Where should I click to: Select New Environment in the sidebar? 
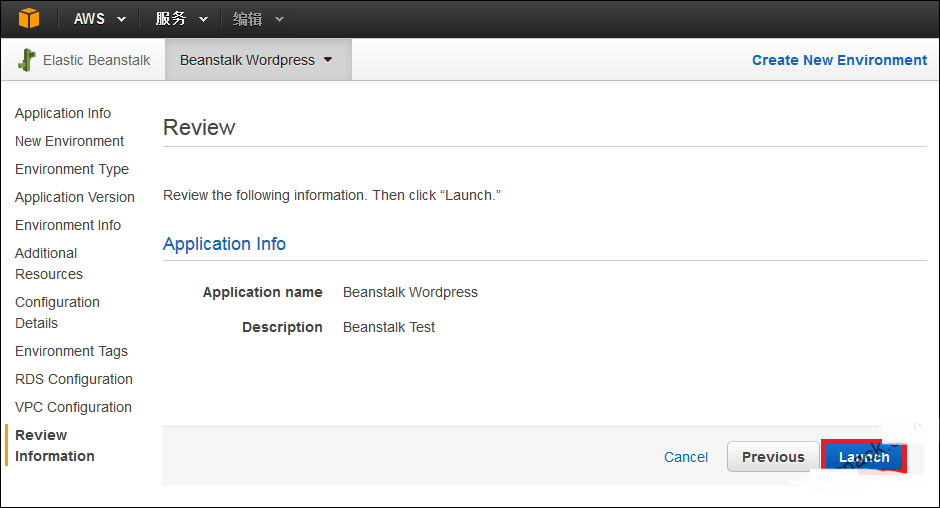(x=70, y=141)
